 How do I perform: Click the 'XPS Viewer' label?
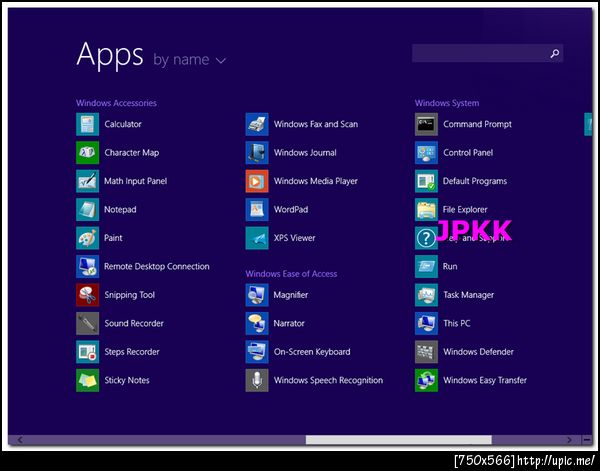pos(294,238)
